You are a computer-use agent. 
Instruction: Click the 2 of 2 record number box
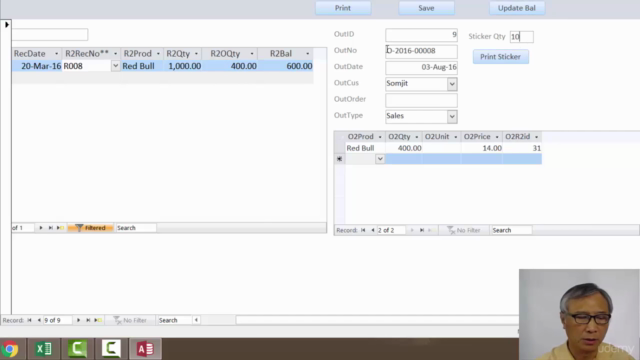tap(391, 230)
